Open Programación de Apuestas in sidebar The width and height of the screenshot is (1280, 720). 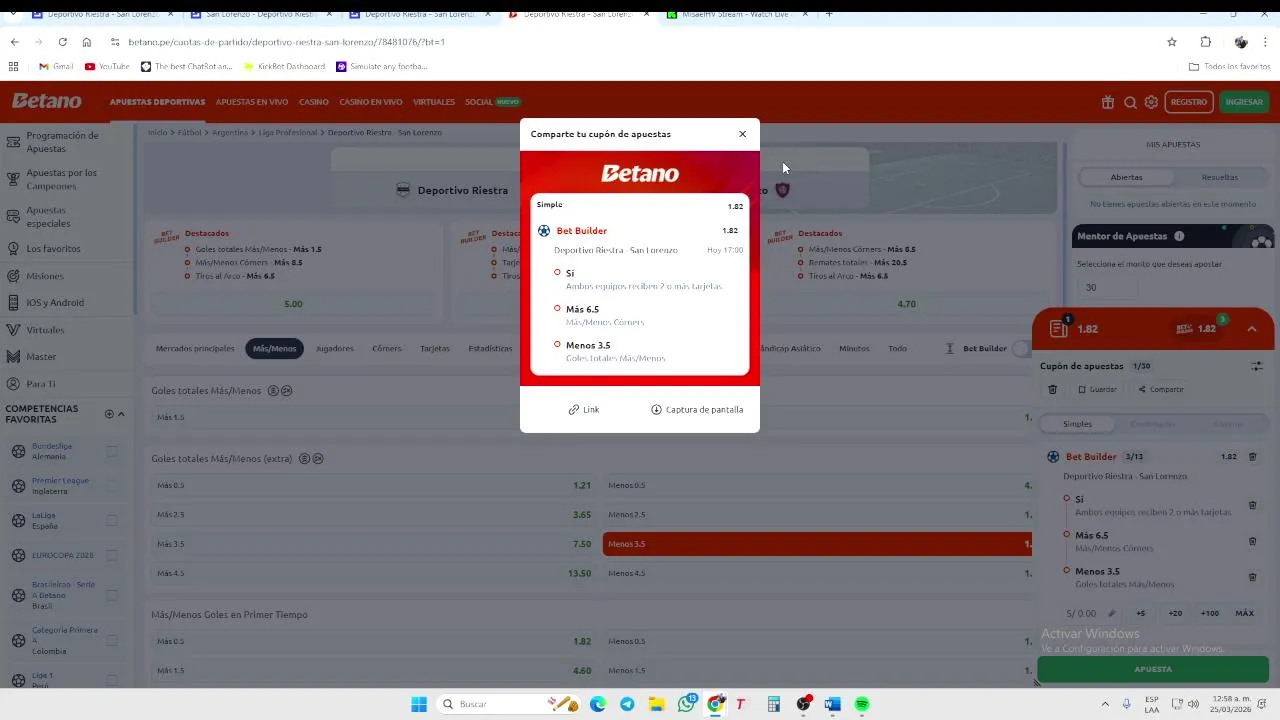click(x=66, y=142)
